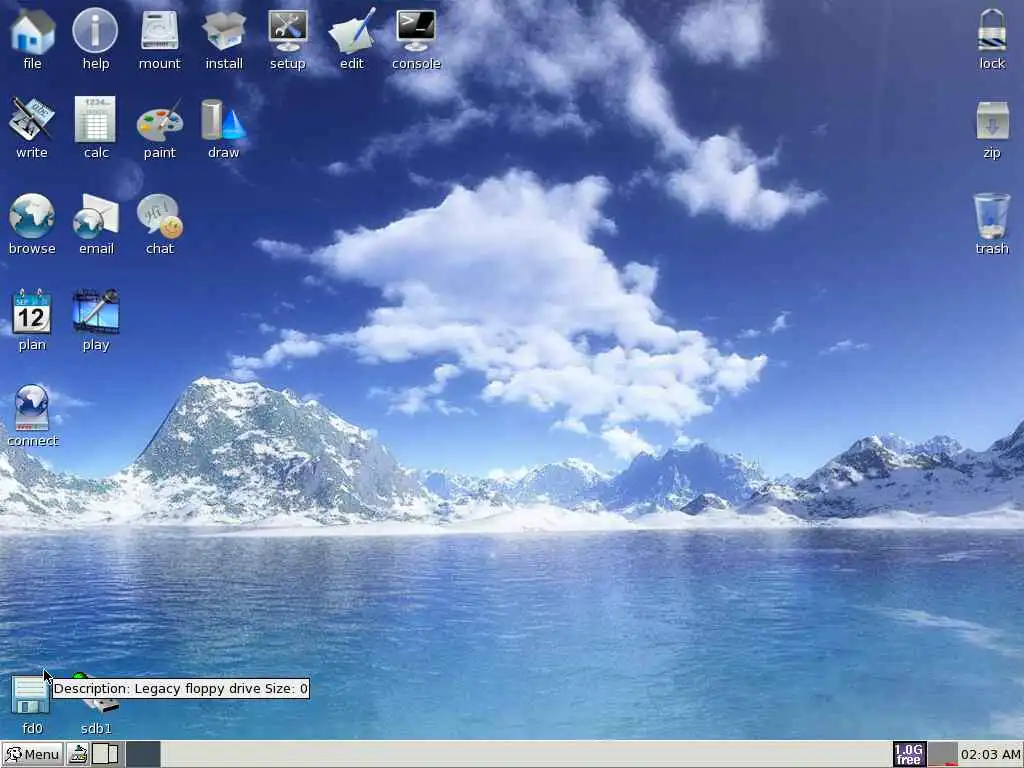Viewport: 1024px width, 768px height.
Task: Click the show desktop taskbar icon
Action: [x=78, y=754]
